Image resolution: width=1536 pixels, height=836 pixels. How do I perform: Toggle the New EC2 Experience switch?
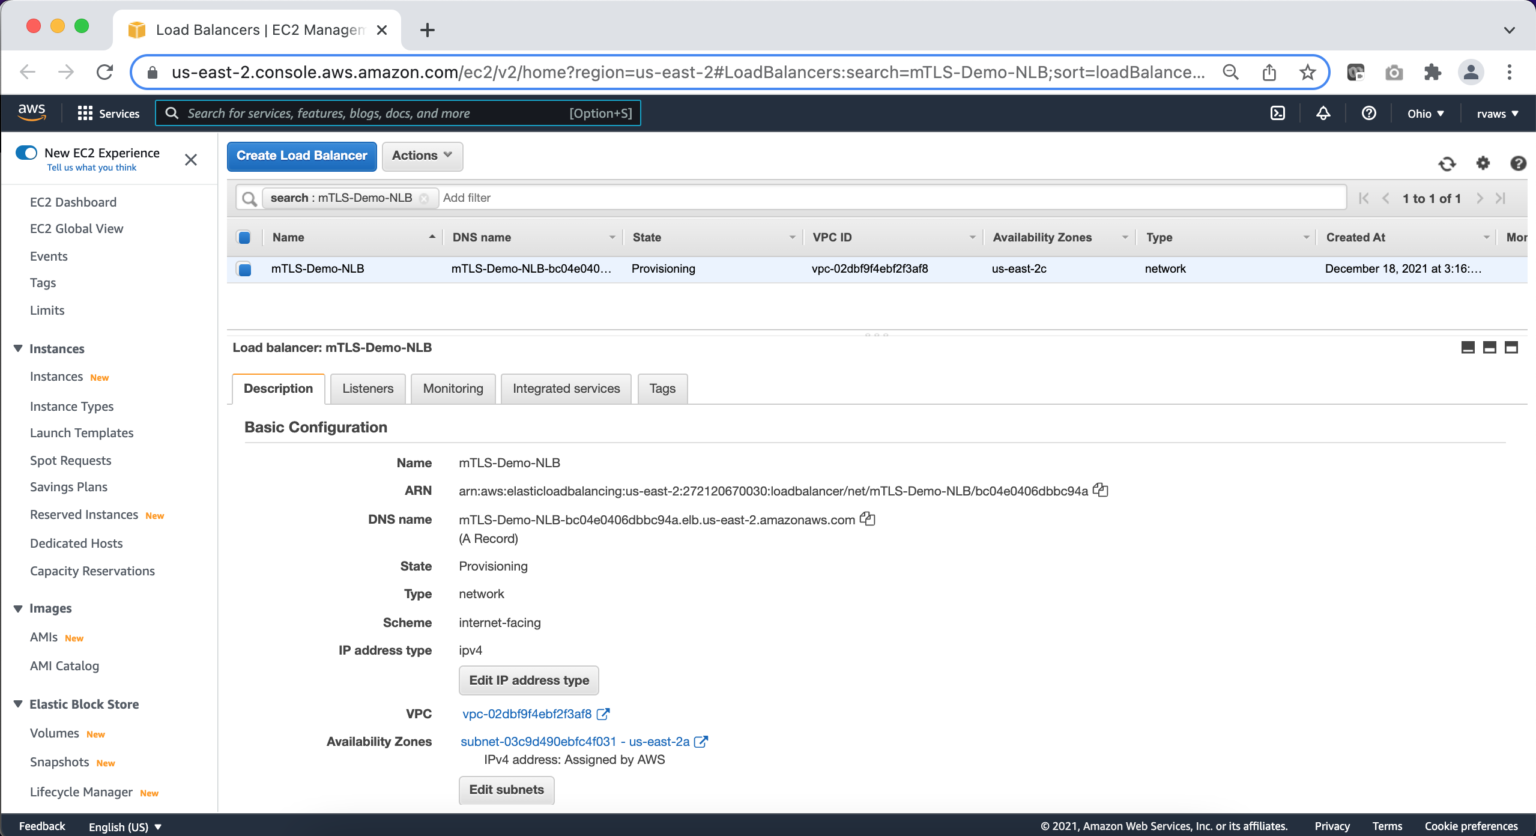click(26, 153)
